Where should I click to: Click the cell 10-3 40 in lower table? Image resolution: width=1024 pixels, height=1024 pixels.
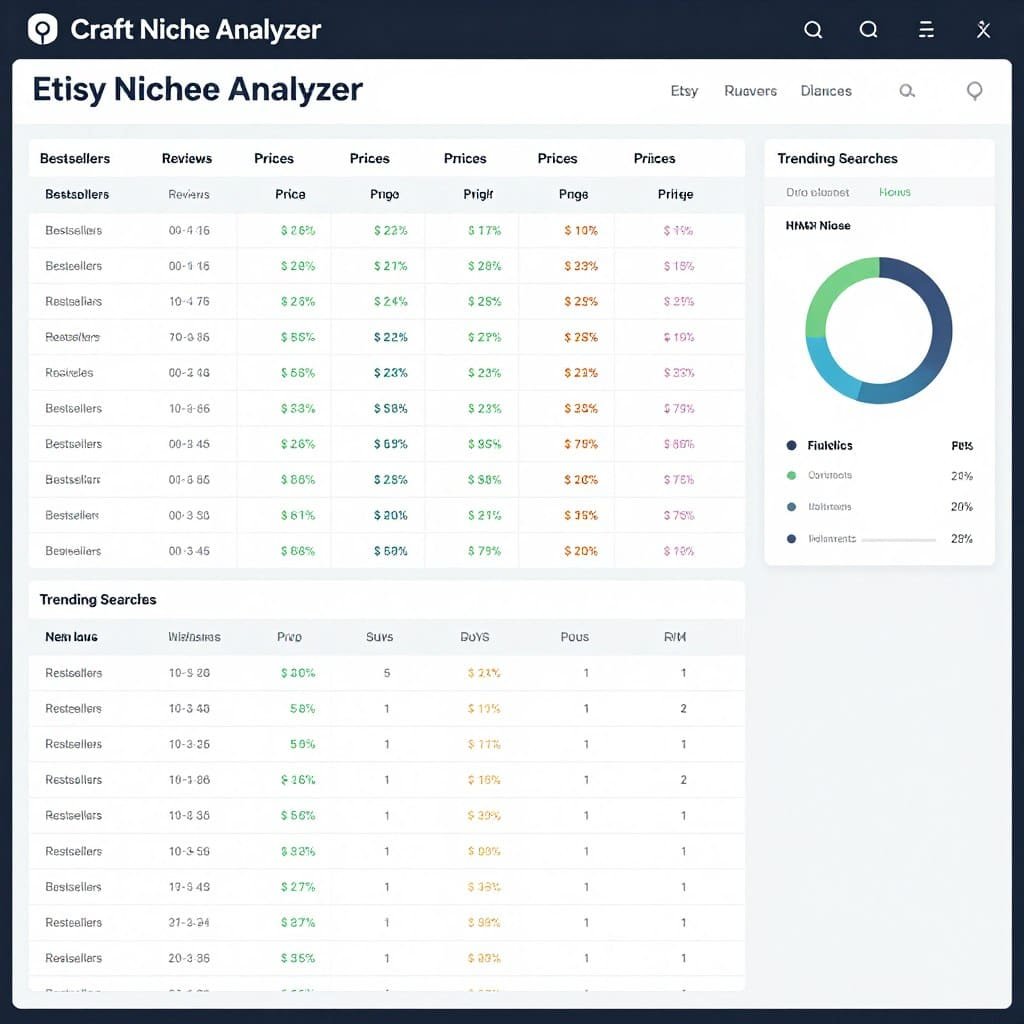[x=189, y=709]
